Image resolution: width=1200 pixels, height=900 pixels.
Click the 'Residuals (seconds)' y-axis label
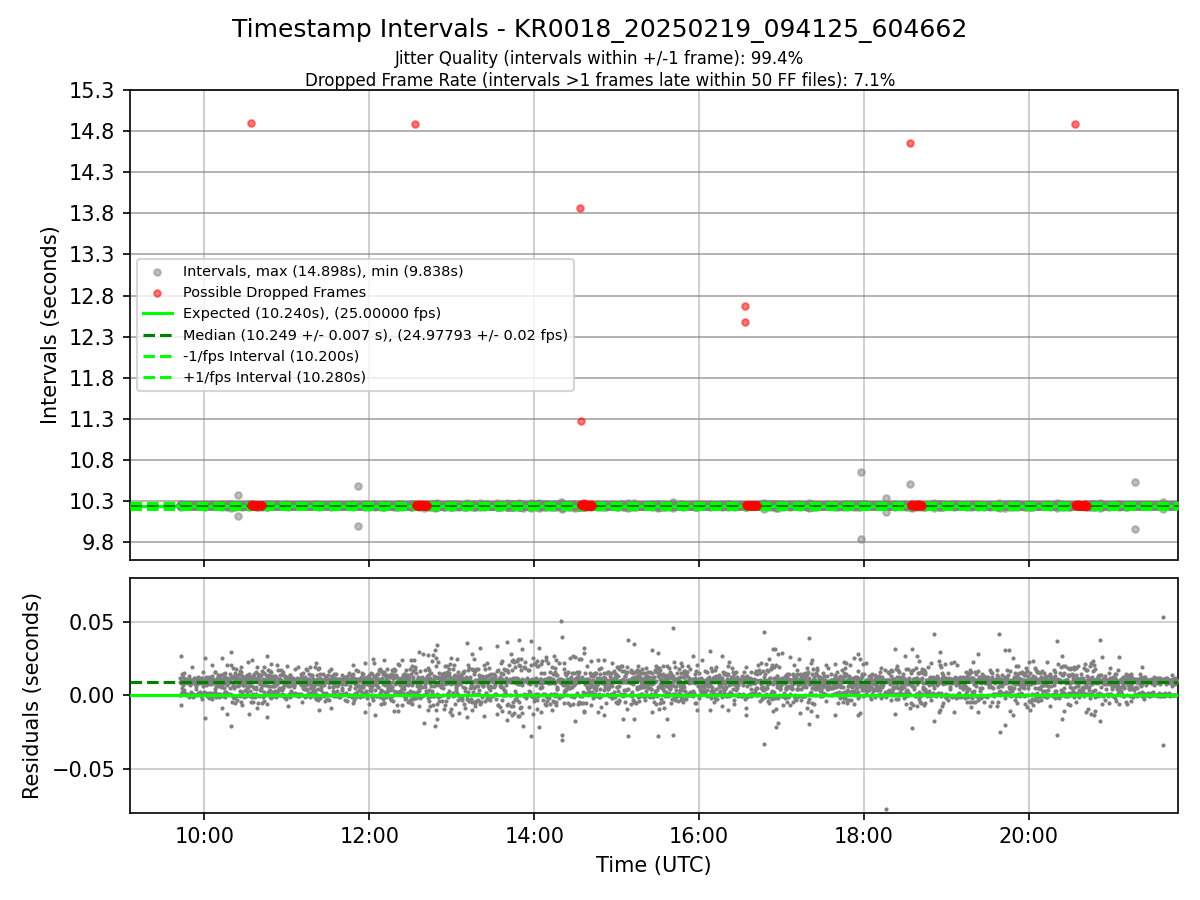[x=32, y=696]
